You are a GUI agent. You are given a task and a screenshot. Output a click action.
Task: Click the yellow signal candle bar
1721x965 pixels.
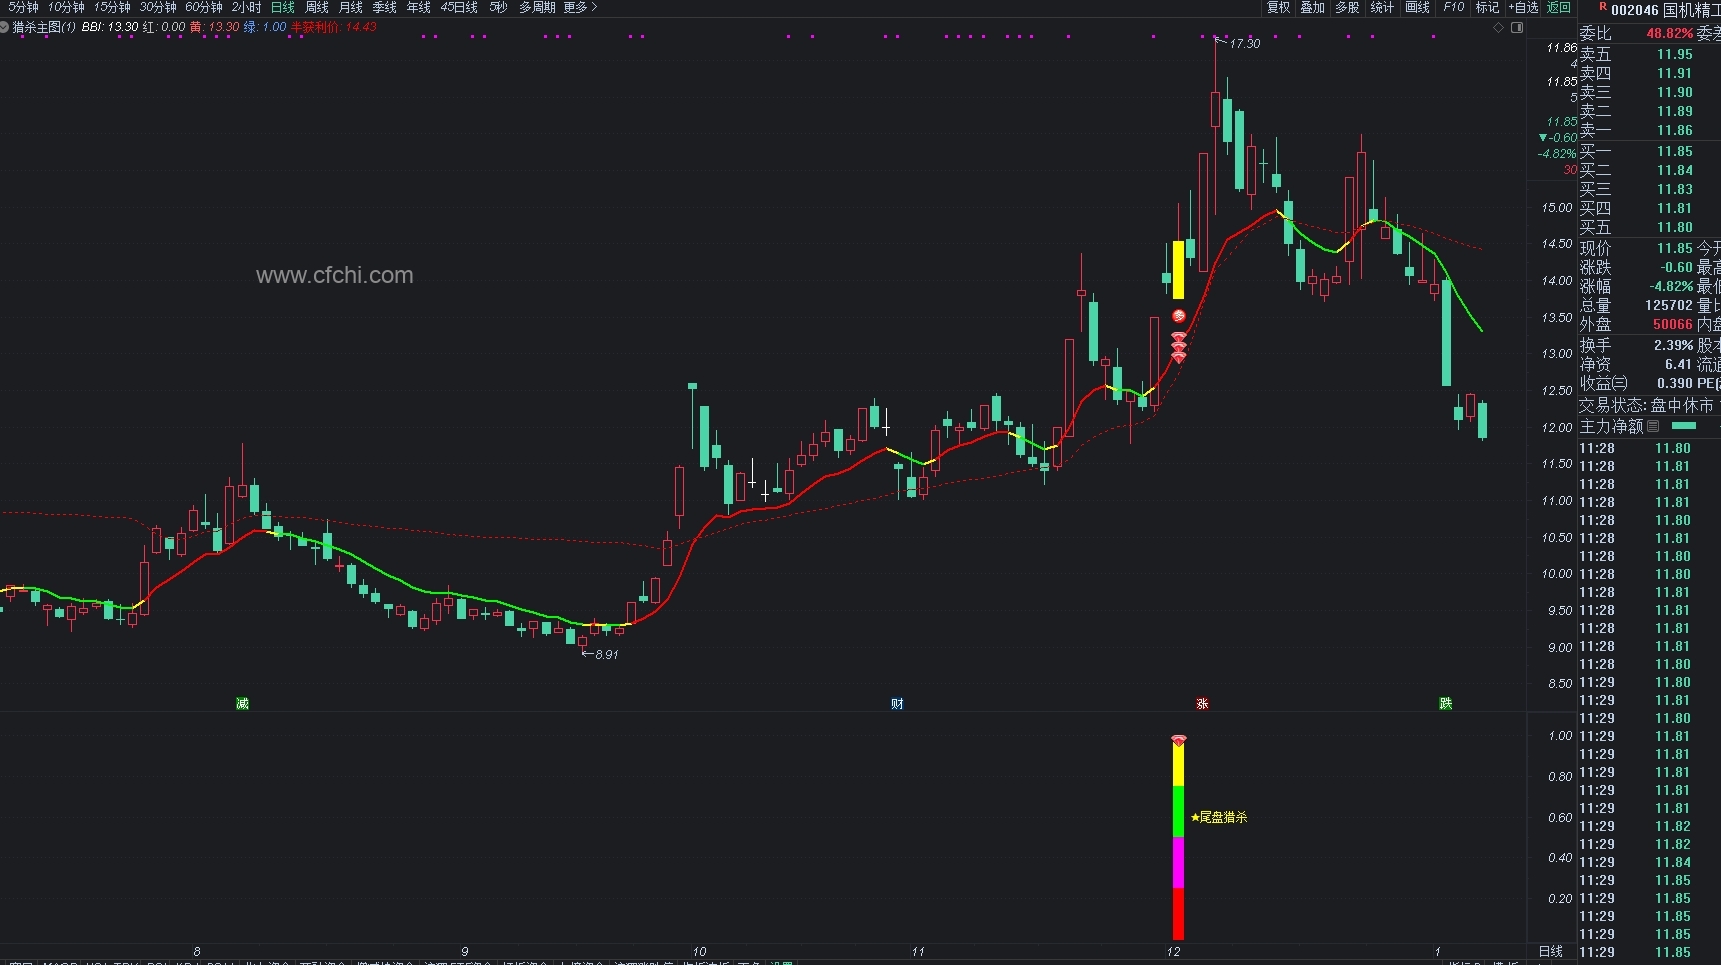(x=1178, y=269)
